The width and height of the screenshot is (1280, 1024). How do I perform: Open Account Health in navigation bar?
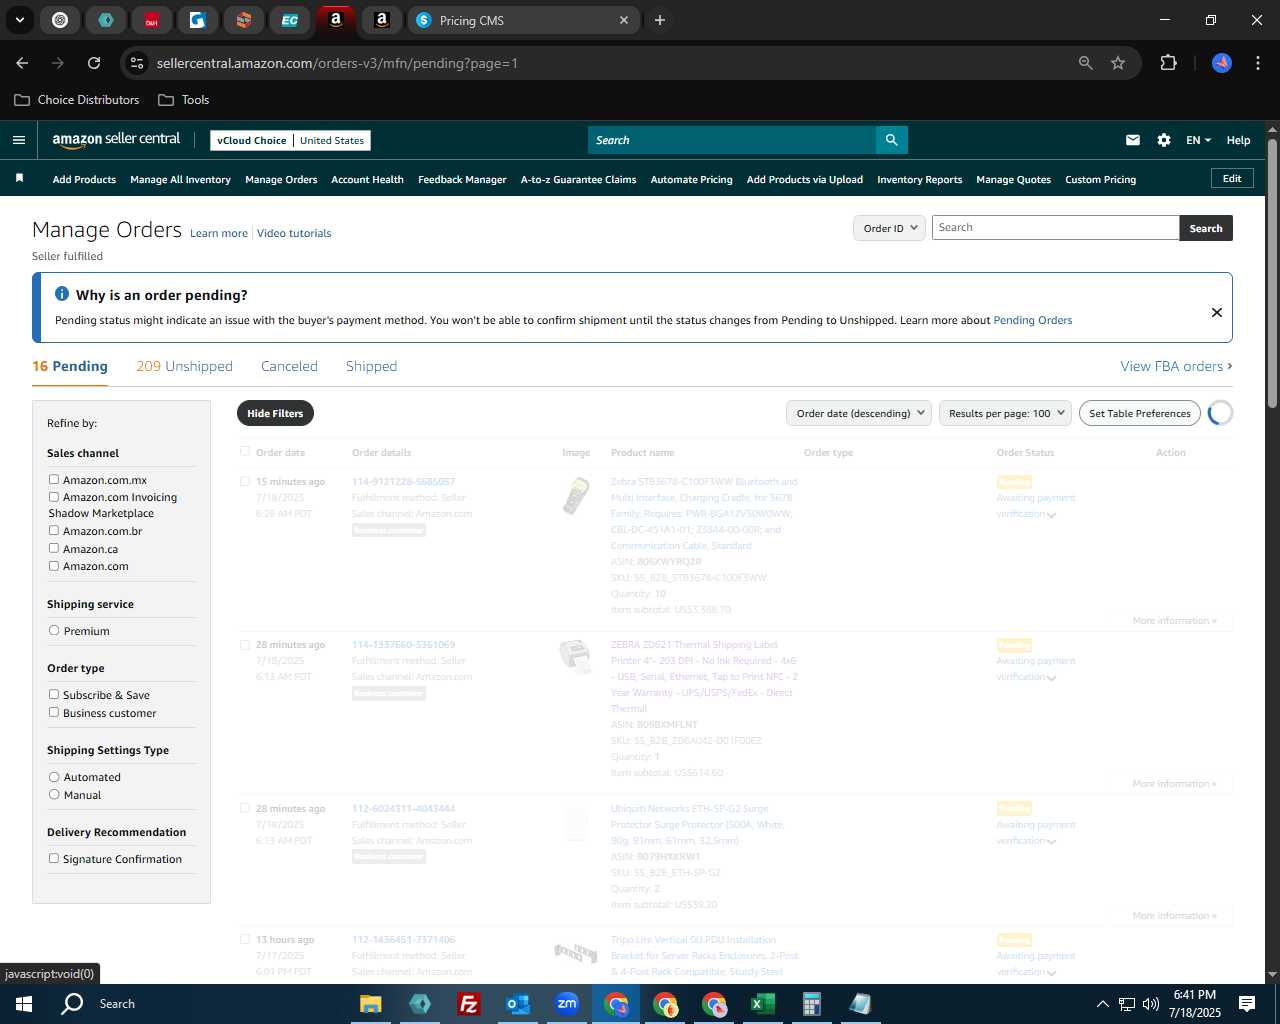point(367,179)
